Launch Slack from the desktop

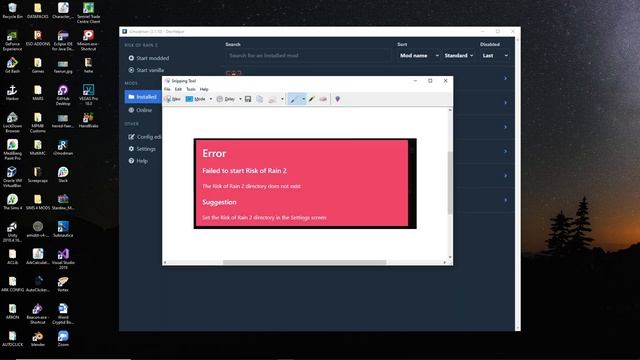(x=63, y=175)
